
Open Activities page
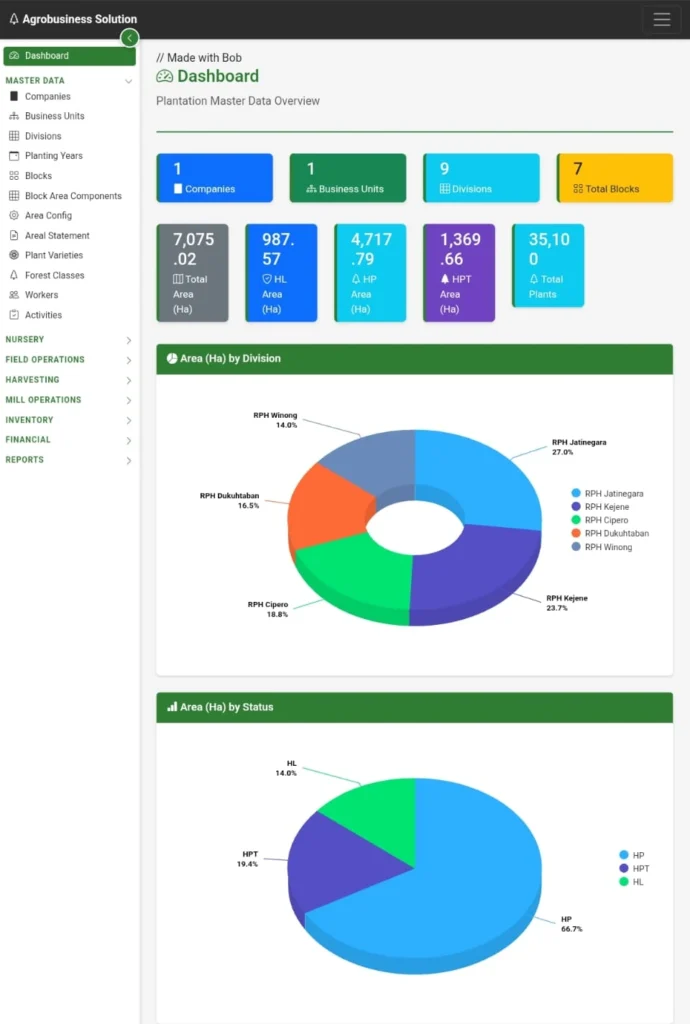tap(43, 314)
